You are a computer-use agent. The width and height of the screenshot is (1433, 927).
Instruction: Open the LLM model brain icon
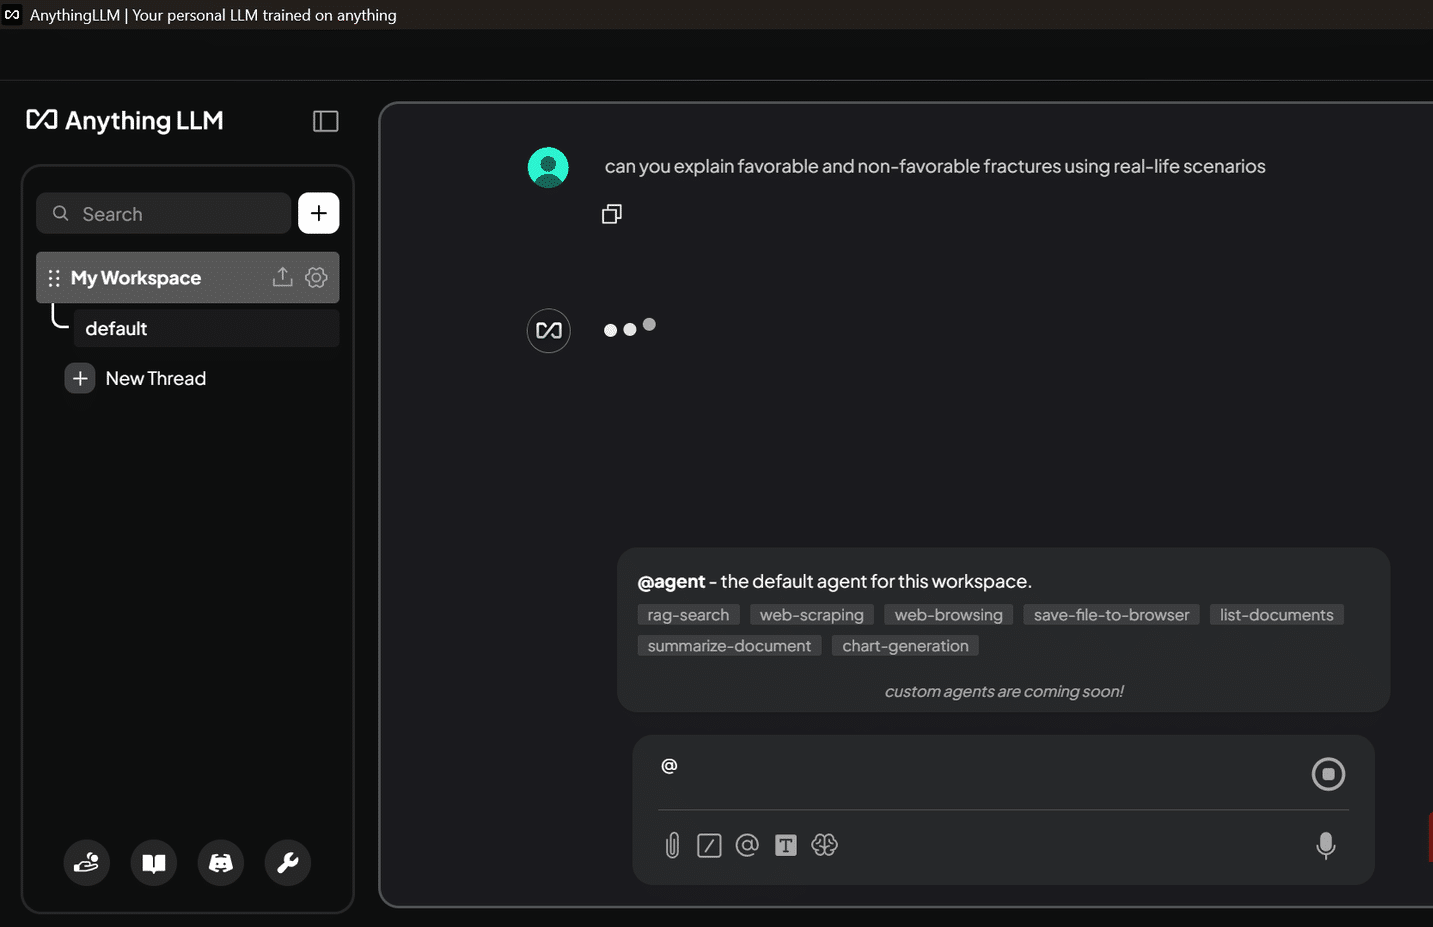point(825,845)
